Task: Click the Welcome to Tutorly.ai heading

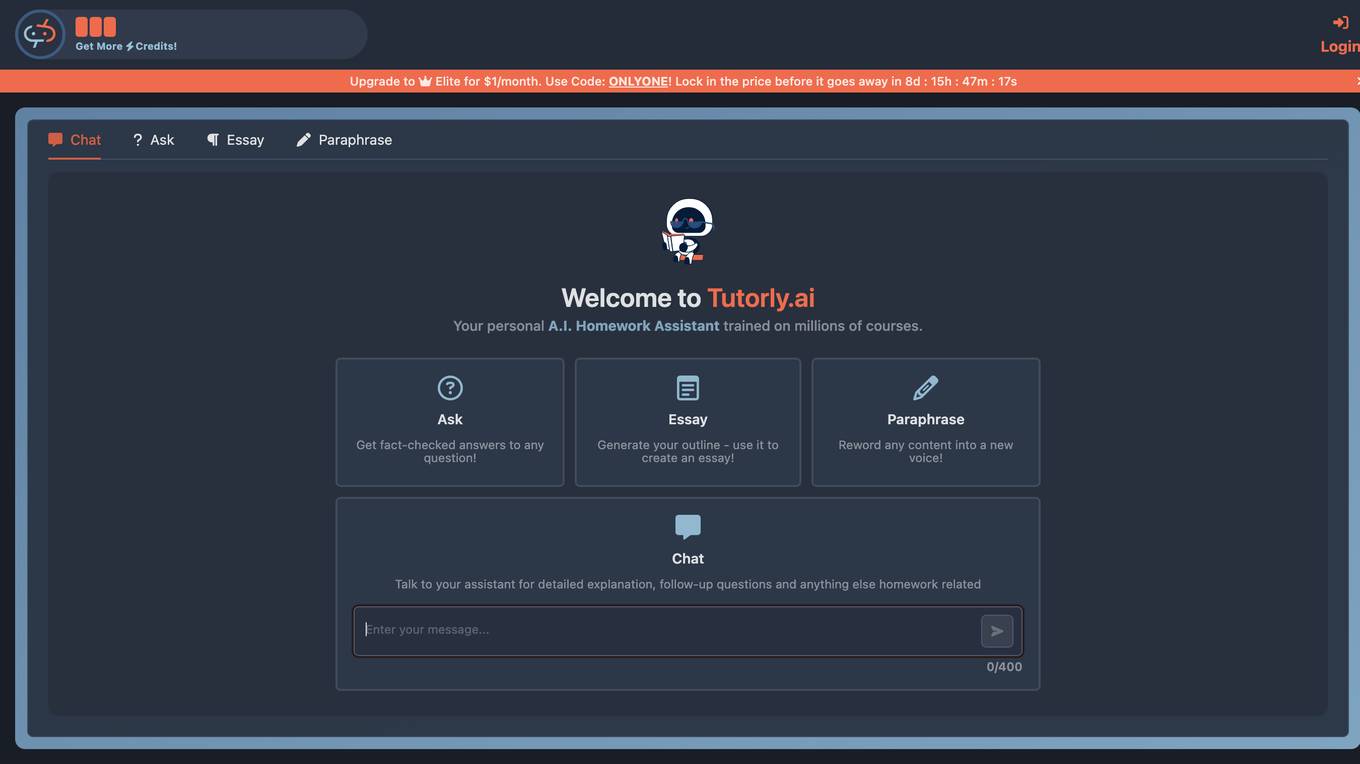Action: [688, 298]
